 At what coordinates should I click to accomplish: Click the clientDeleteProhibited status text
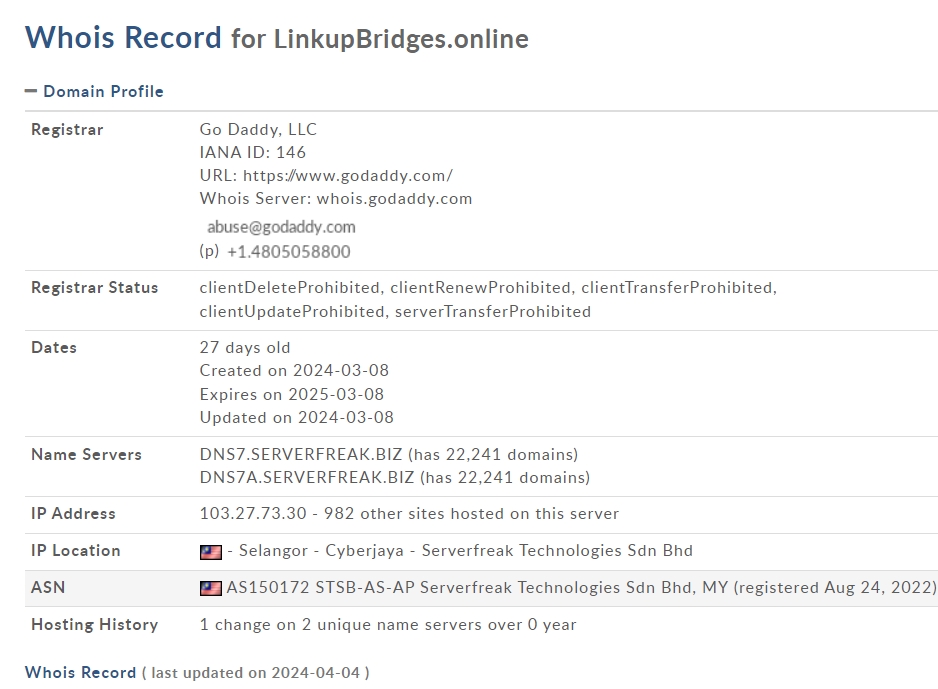290,288
